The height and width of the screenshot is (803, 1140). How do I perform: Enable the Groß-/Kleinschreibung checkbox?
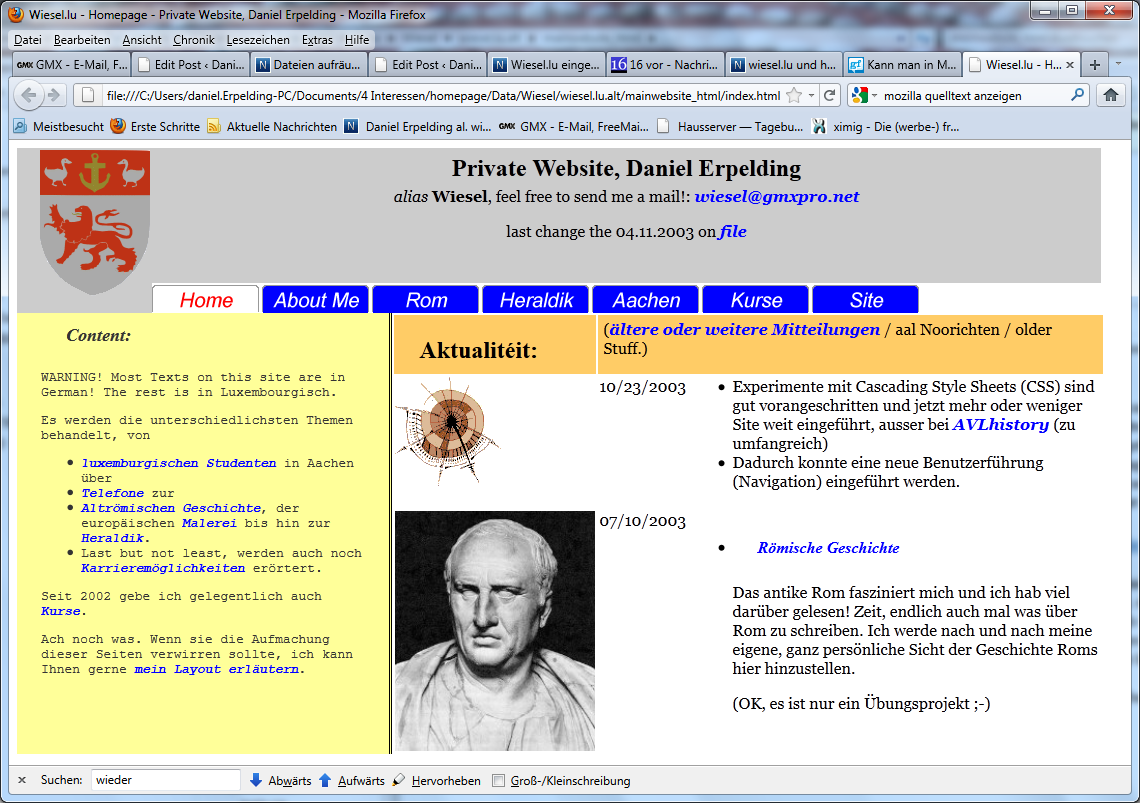[x=499, y=780]
